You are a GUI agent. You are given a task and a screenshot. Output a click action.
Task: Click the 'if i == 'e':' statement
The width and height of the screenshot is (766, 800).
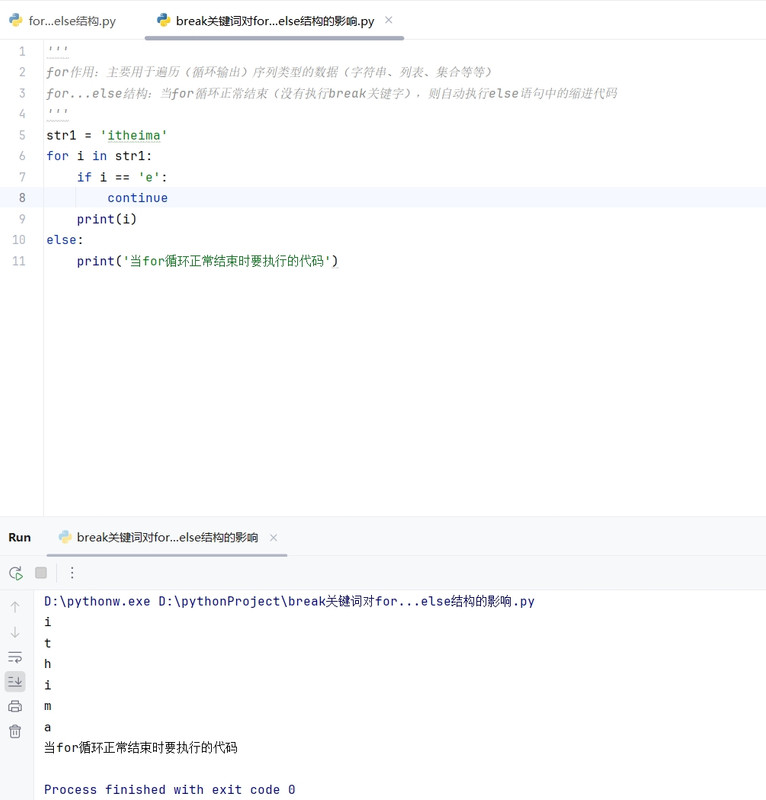[122, 177]
